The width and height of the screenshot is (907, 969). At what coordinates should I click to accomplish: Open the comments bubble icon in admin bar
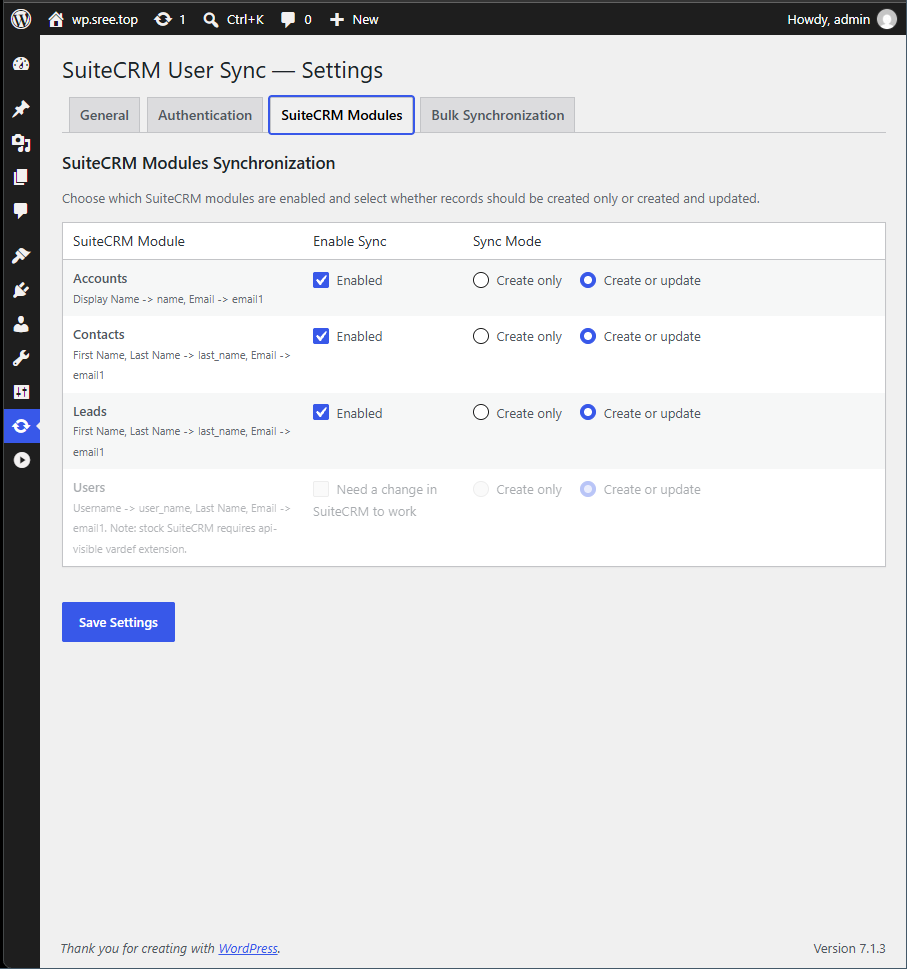point(288,20)
